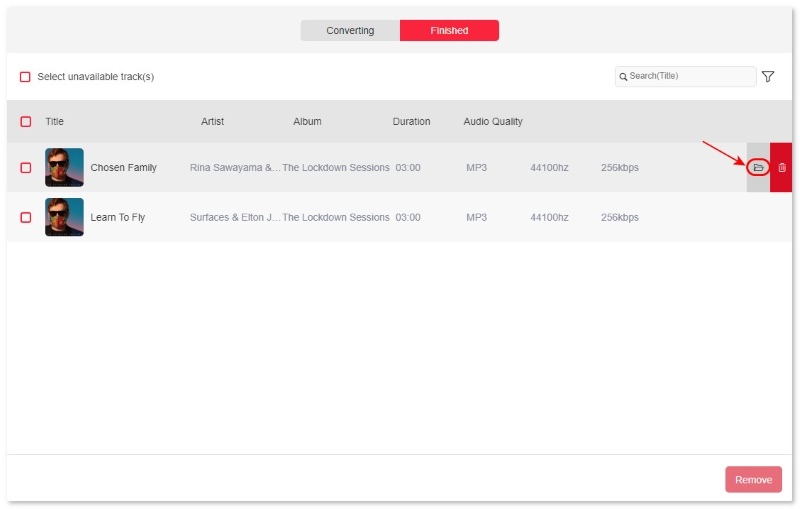Screen dimensions: 800x509
Task: Toggle the select-all checkbox in header row
Action: tap(26, 122)
